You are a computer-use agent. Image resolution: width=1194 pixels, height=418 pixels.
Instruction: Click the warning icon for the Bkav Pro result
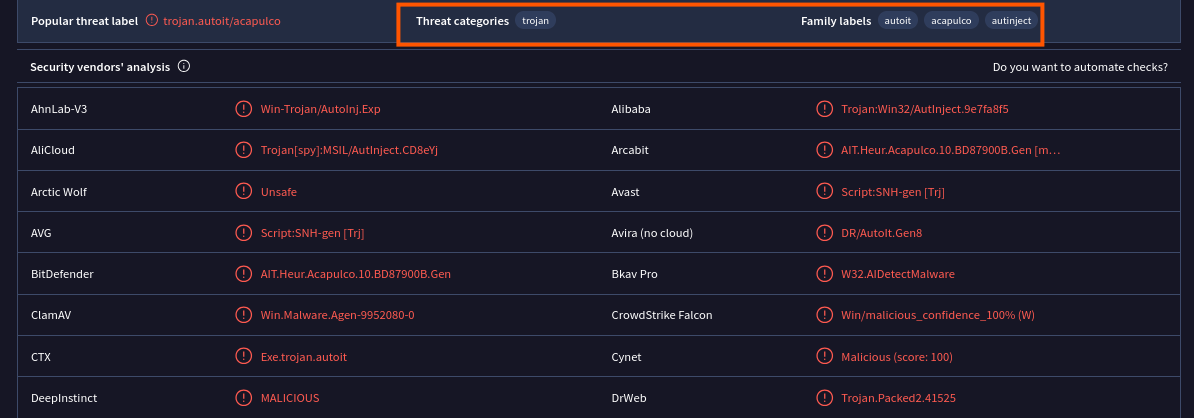click(x=824, y=274)
